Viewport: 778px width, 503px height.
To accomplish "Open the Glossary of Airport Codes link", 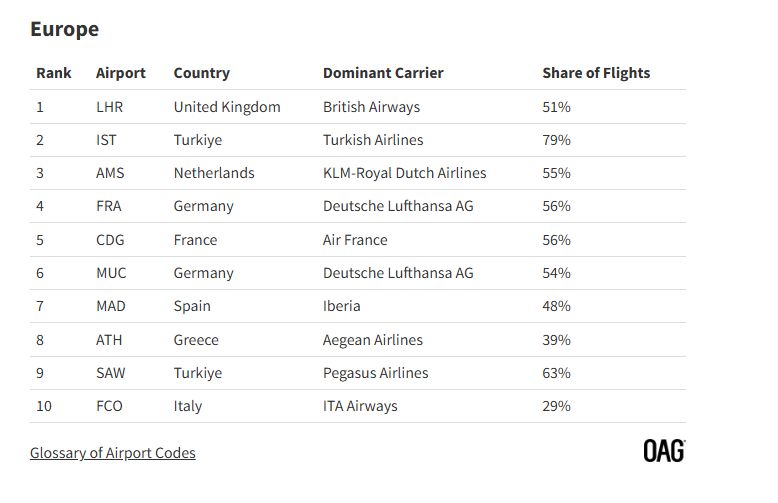I will 113,453.
